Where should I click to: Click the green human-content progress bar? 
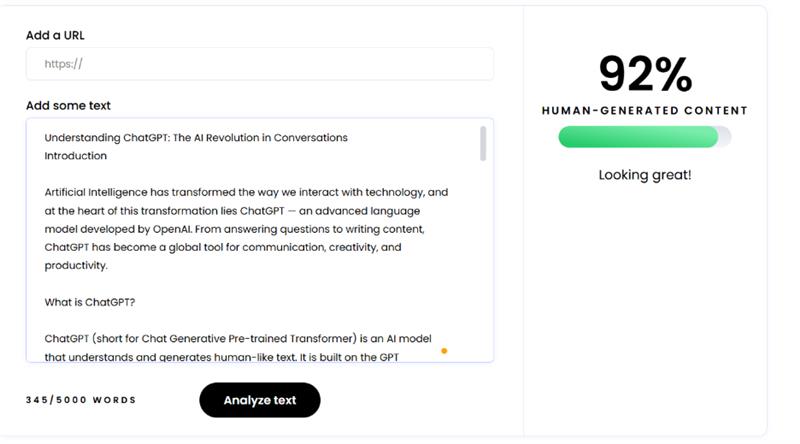click(x=637, y=137)
